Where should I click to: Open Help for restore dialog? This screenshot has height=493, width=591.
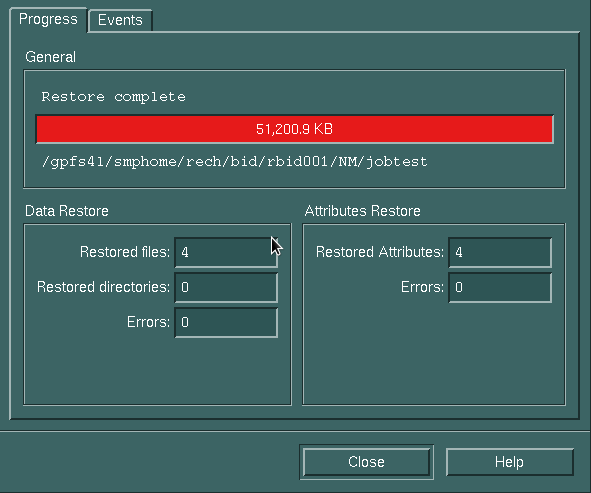click(x=510, y=462)
